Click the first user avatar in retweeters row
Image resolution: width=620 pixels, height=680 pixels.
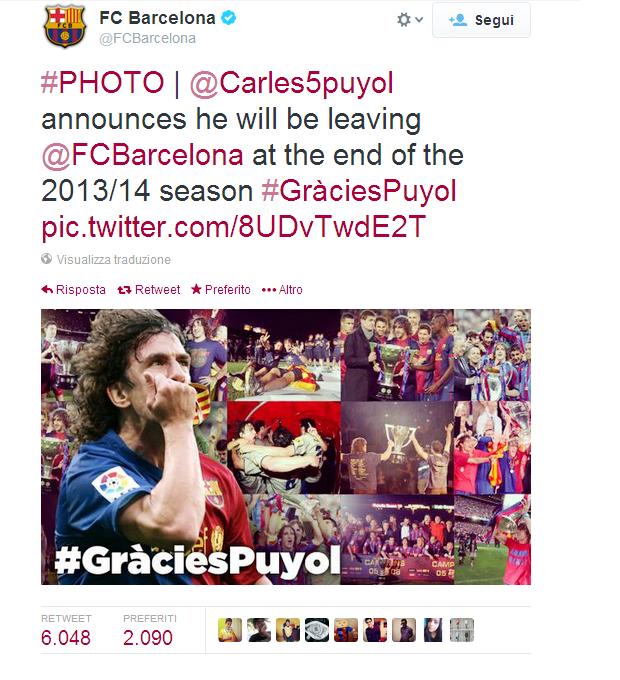230,630
